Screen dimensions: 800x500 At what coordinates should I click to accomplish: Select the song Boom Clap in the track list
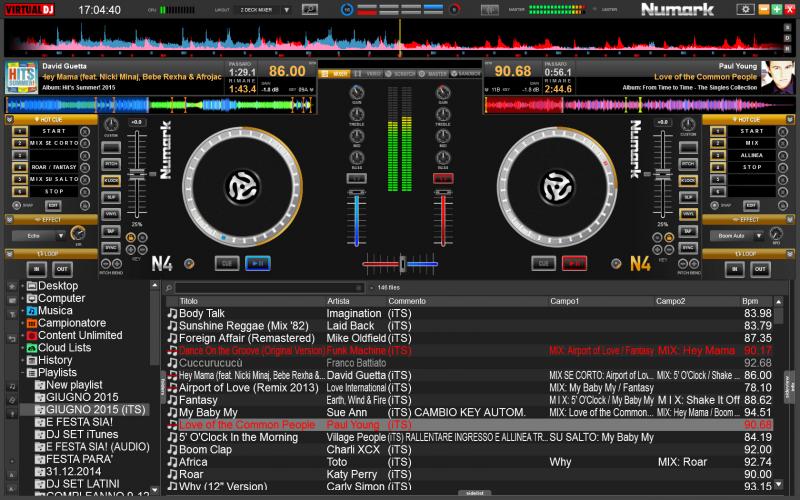coord(204,450)
